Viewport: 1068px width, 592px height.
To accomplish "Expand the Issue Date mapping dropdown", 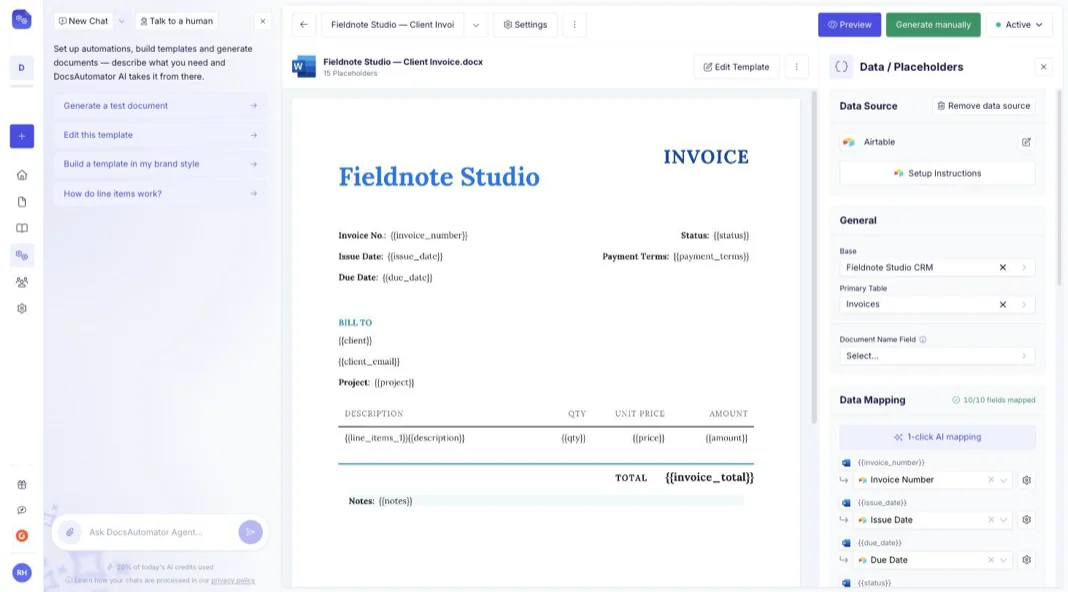I will 1003,520.
